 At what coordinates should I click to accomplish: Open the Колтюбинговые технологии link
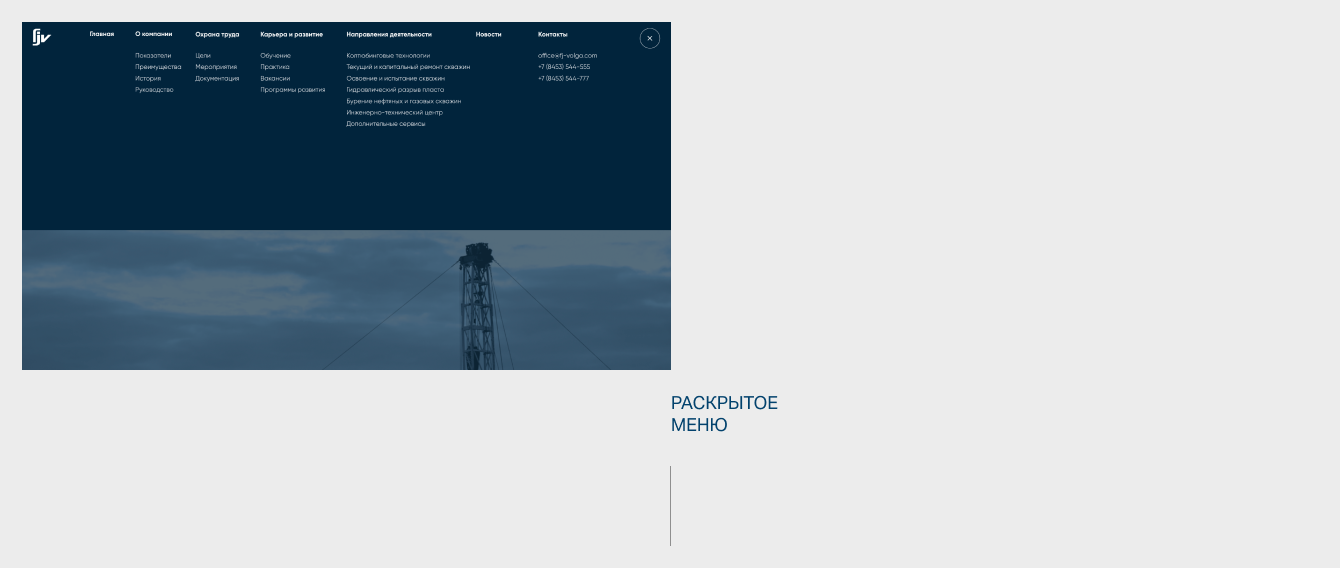coord(388,55)
